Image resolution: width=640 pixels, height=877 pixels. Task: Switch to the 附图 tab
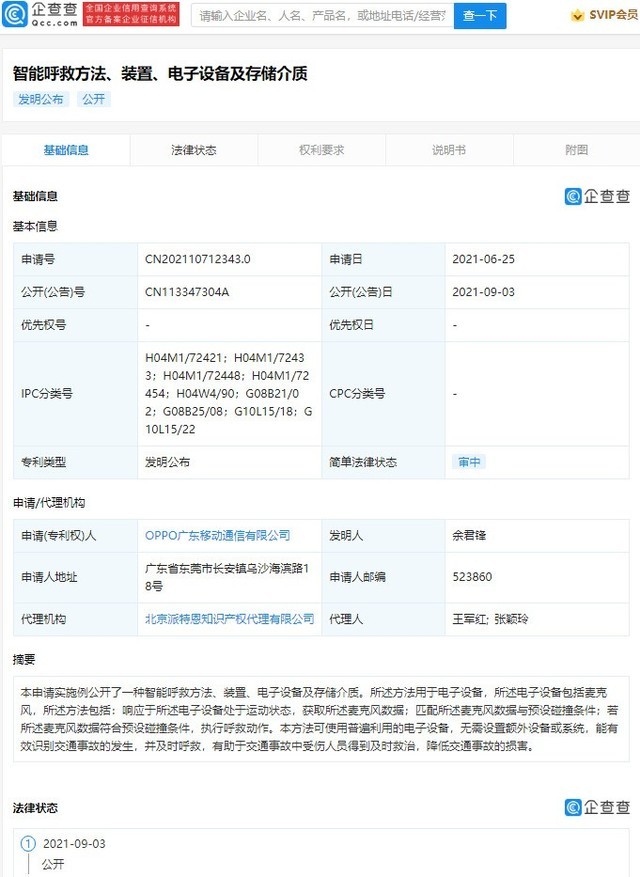click(576, 150)
